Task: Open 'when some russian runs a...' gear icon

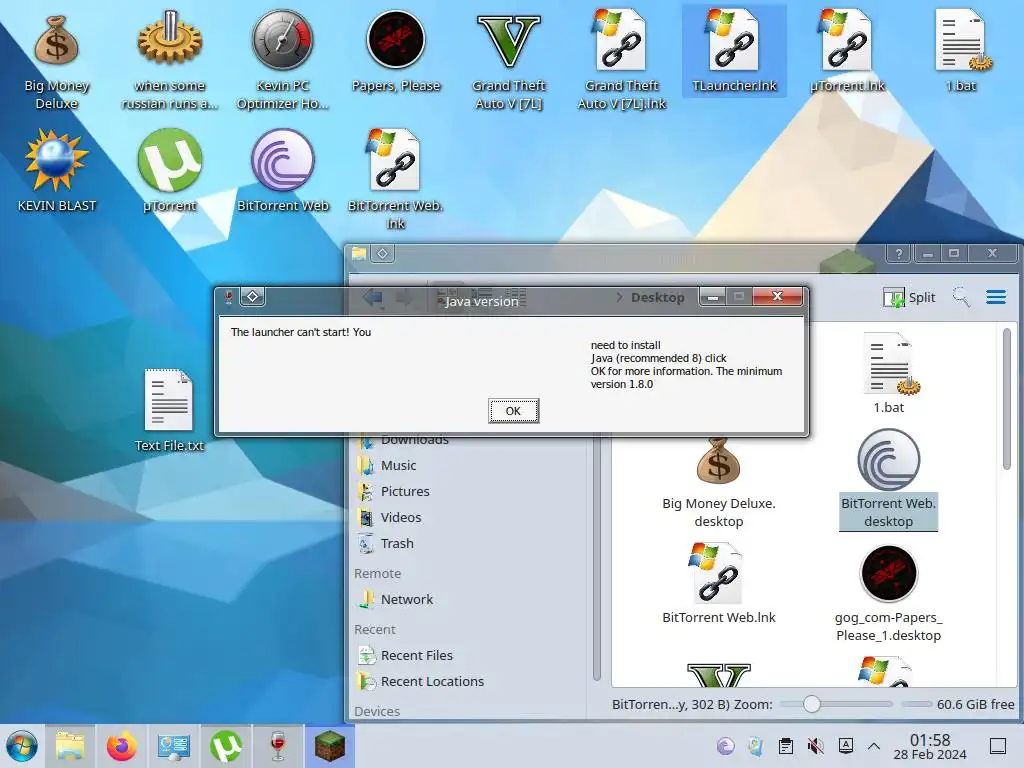Action: 169,59
